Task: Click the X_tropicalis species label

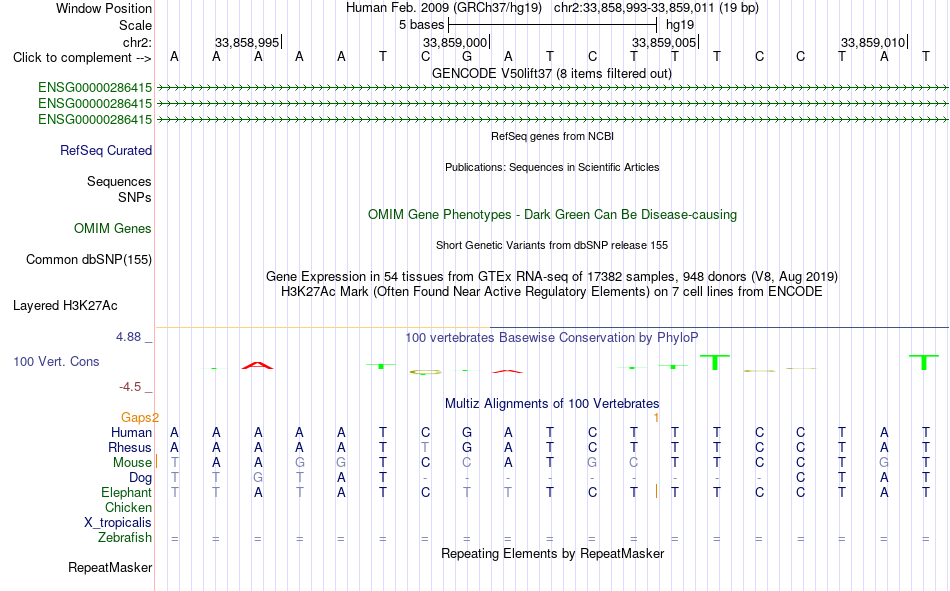Action: [118, 523]
